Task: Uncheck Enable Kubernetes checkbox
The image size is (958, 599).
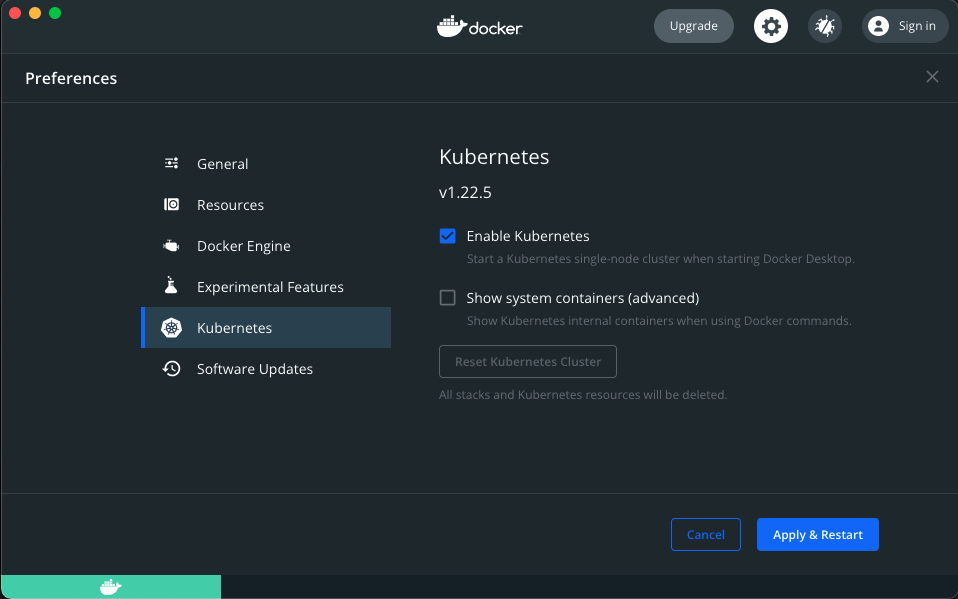Action: pyautogui.click(x=447, y=236)
